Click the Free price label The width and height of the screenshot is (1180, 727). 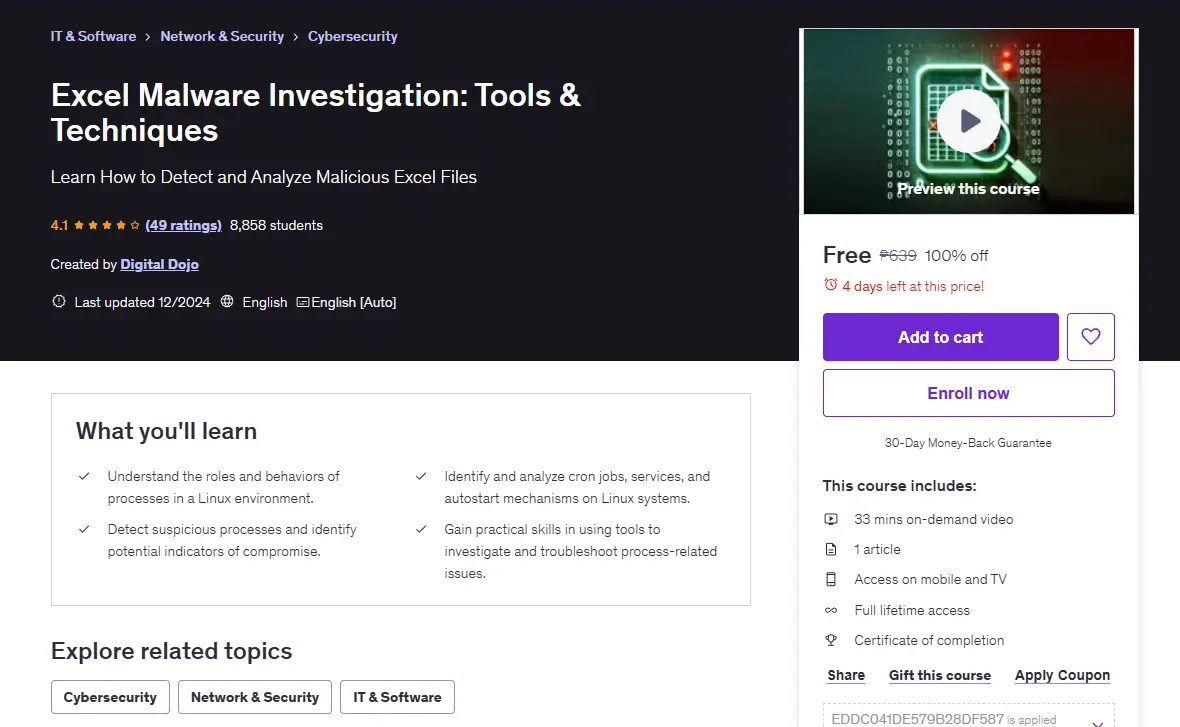click(847, 255)
